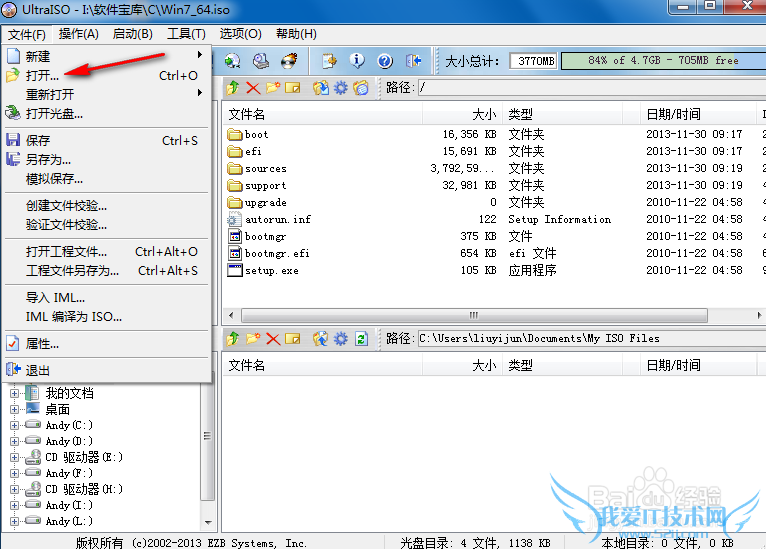The image size is (766, 549).
Task: Click the Up arrow icon in local pane toolbar
Action: tap(233, 338)
